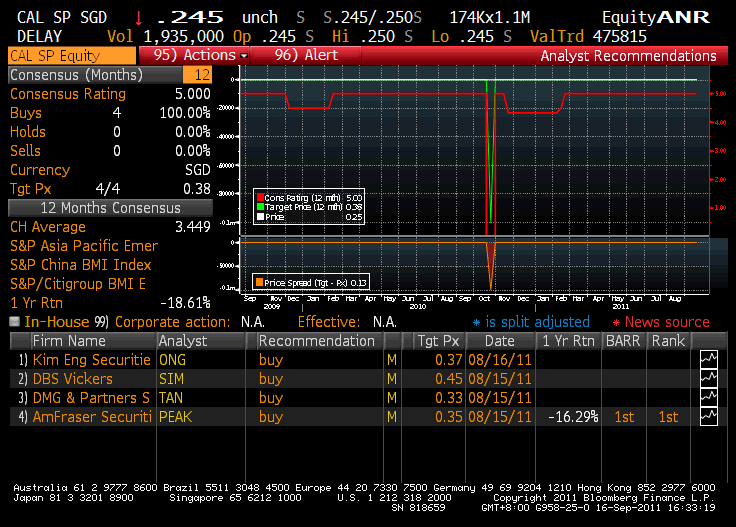Sort by Recommendation column header

click(x=320, y=341)
